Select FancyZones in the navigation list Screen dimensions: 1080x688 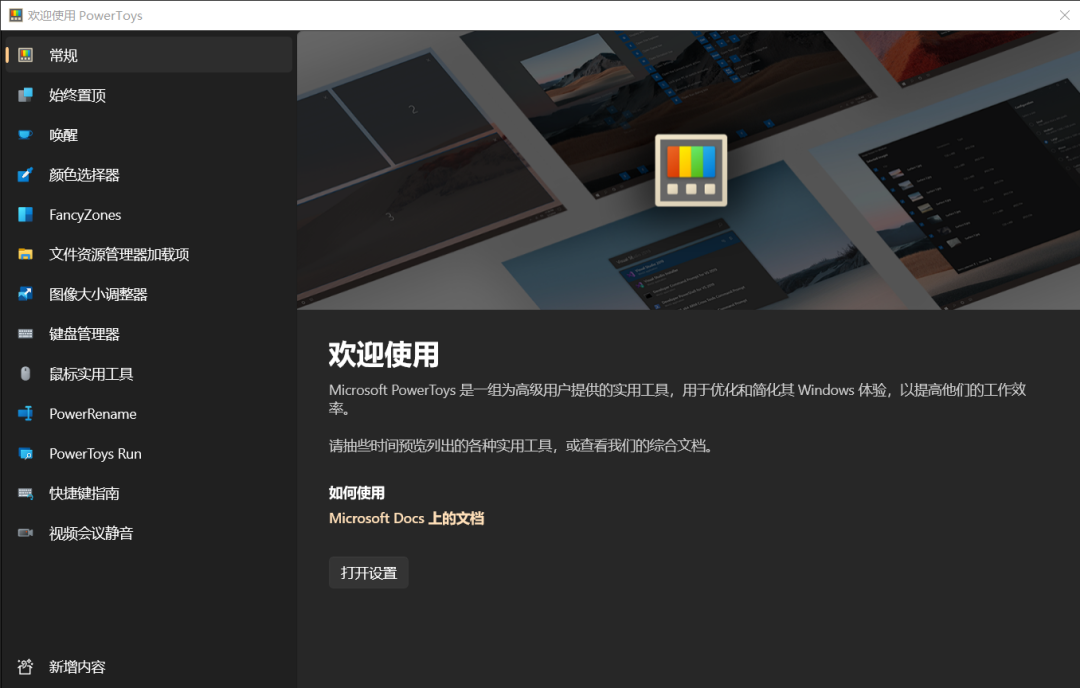[149, 214]
